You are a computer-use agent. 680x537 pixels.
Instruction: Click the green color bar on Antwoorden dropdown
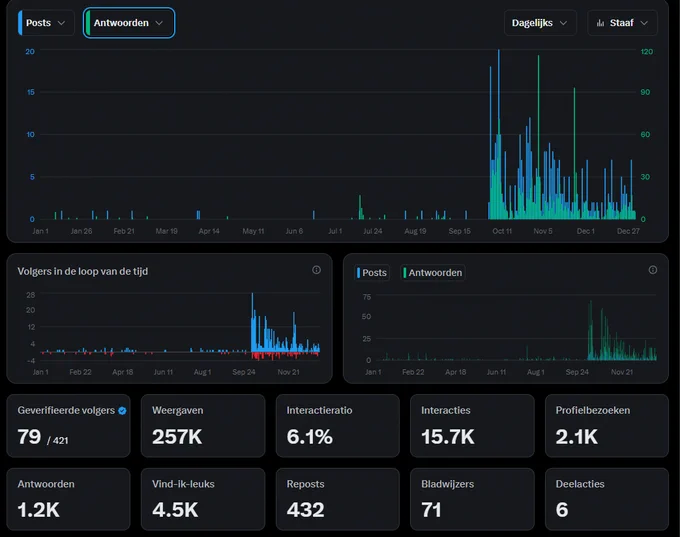click(x=88, y=23)
